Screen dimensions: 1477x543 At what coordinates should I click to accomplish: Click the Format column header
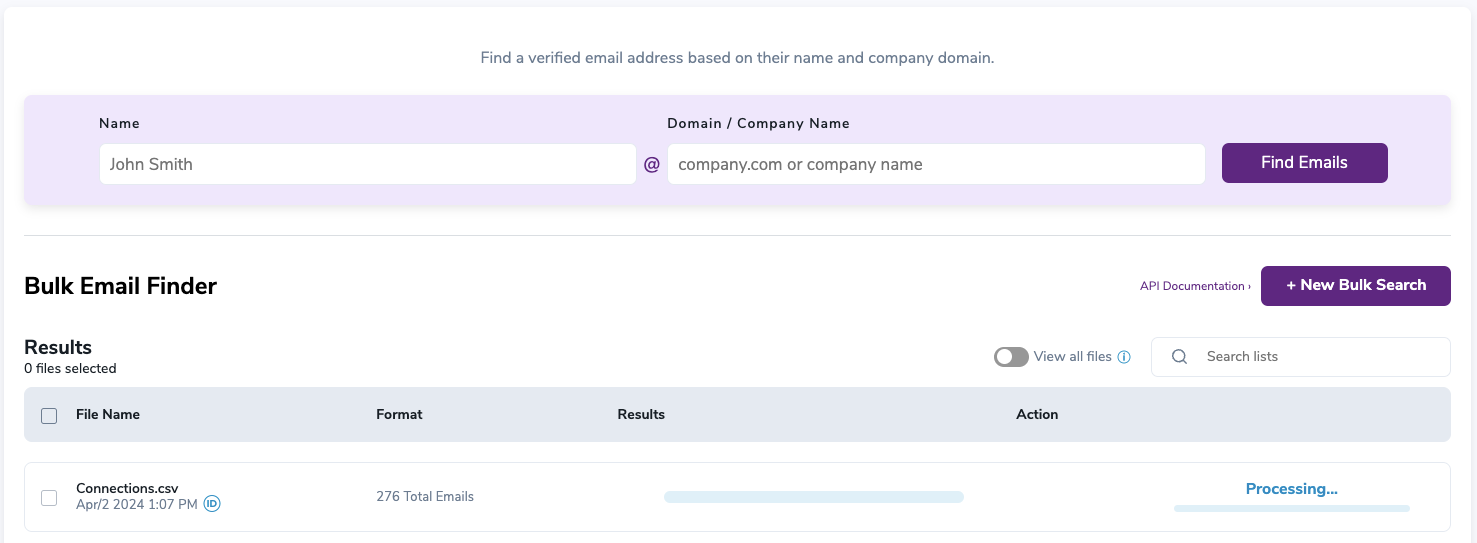[x=399, y=414]
